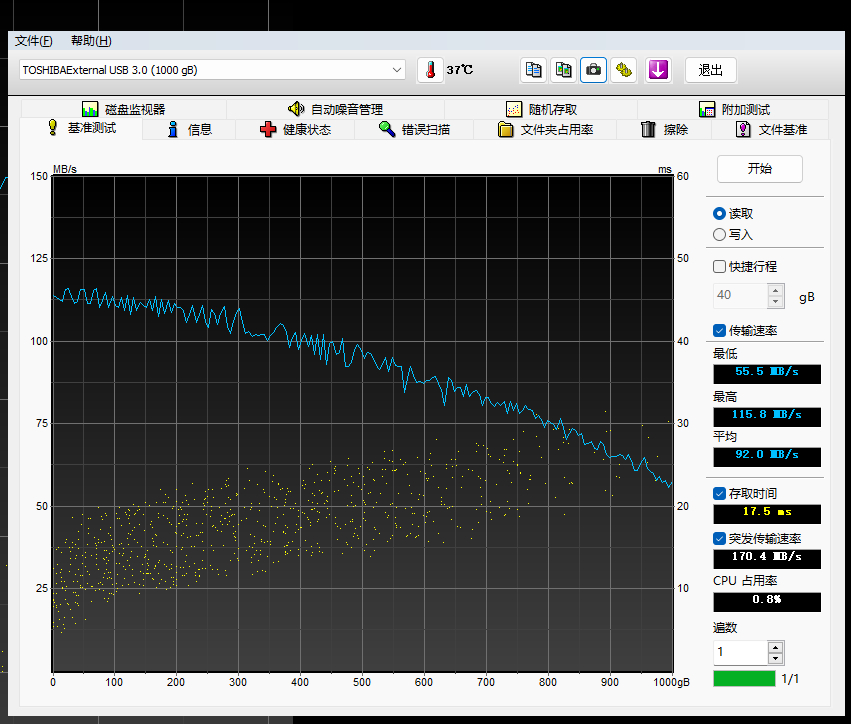This screenshot has height=724, width=851.
Task: Click the folder usage icon
Action: pos(506,129)
